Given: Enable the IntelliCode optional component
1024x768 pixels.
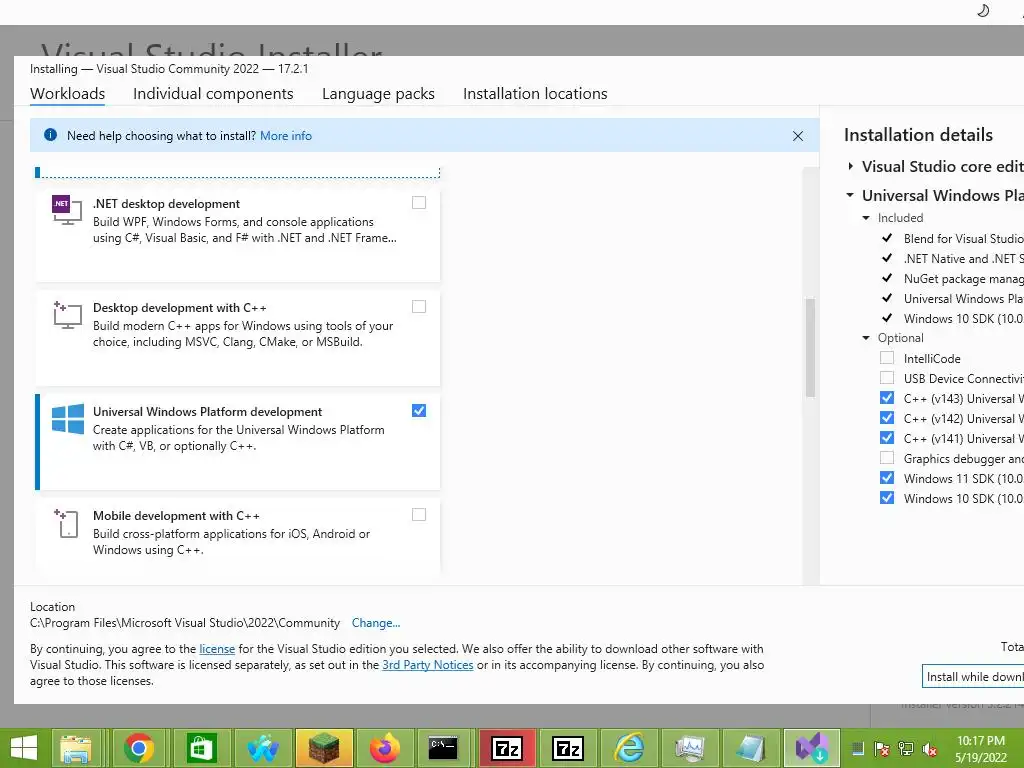Looking at the screenshot, I should [x=887, y=358].
